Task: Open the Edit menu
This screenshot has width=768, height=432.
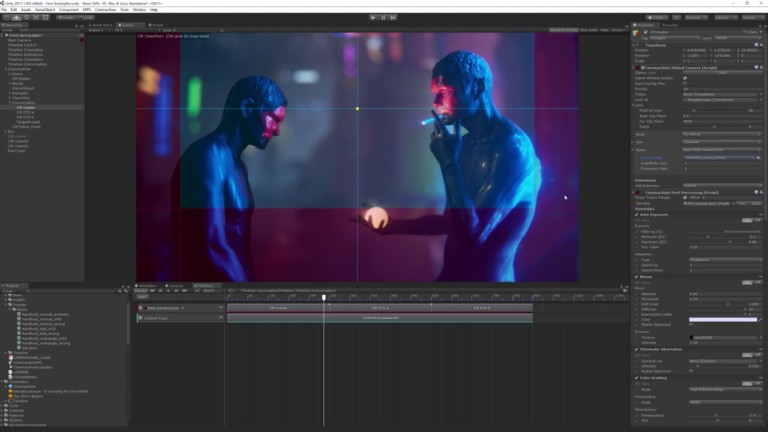Action: 13,9
